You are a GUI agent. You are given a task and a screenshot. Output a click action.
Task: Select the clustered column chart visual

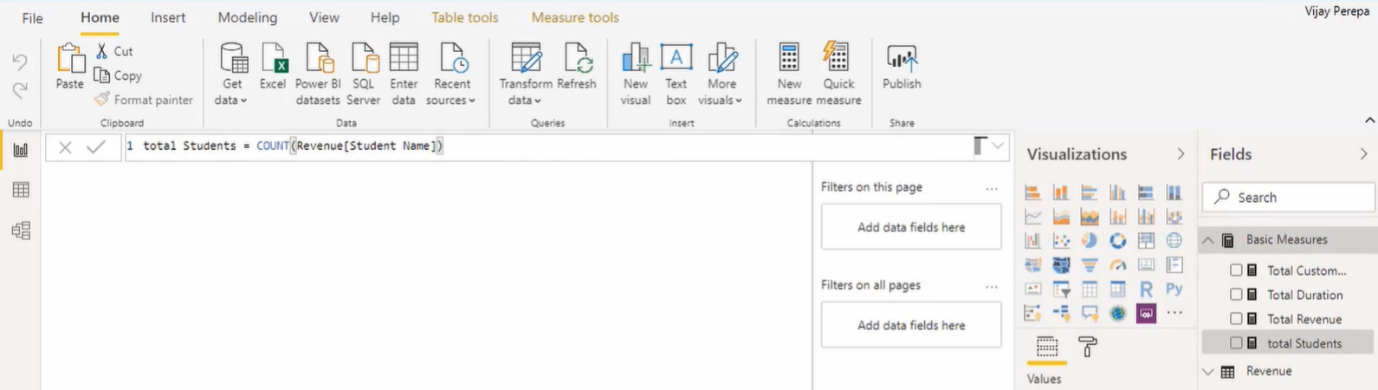point(1117,193)
